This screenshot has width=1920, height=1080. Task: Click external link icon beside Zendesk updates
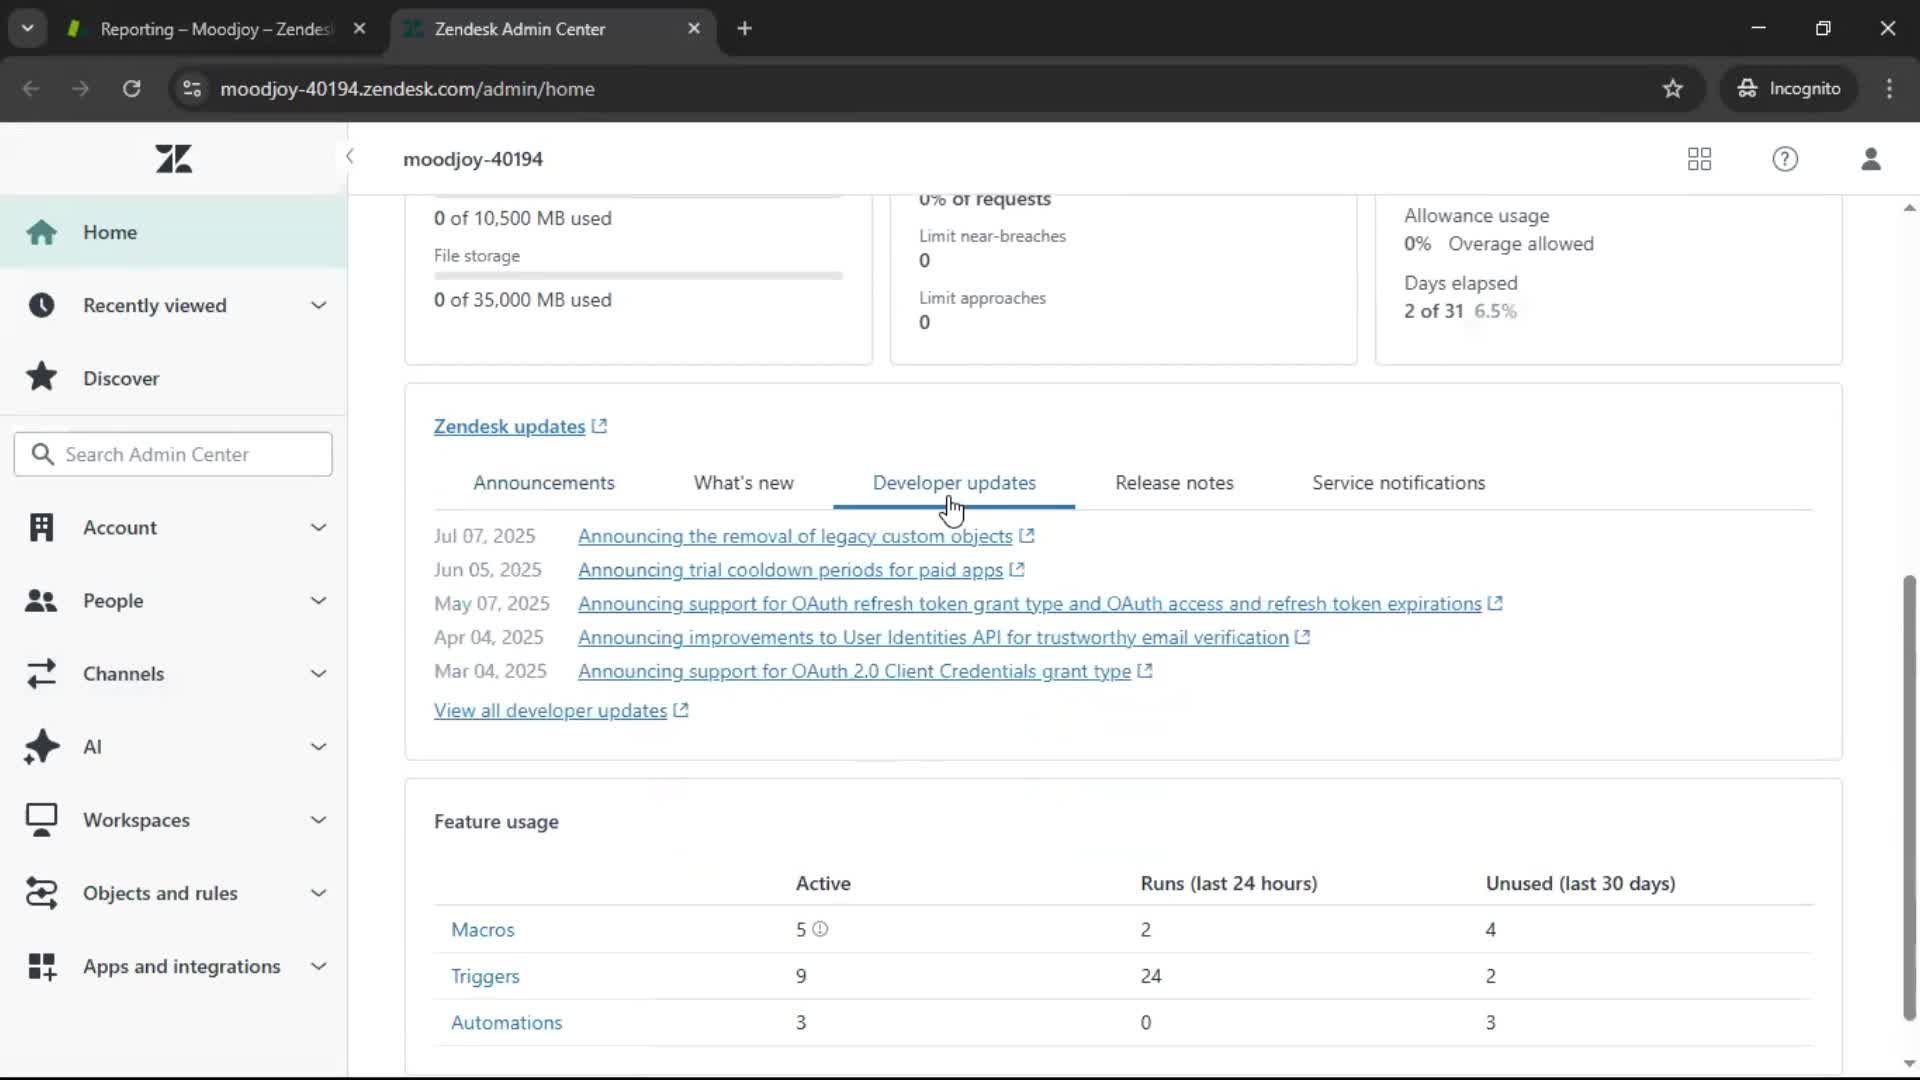[599, 426]
